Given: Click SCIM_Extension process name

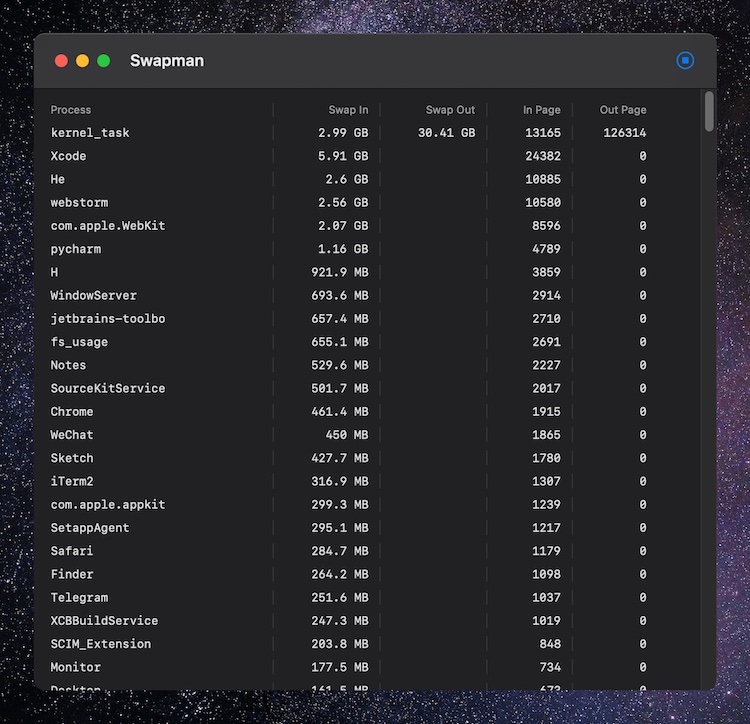Looking at the screenshot, I should click(x=100, y=644).
